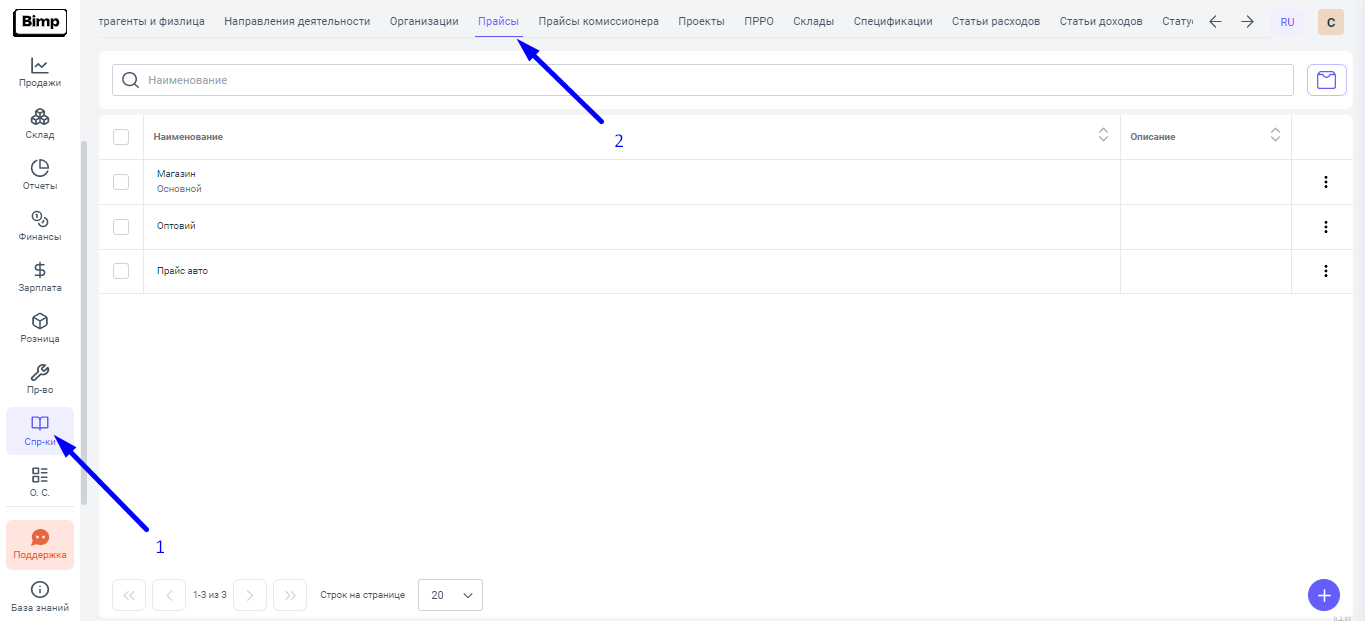Open Пр-во wrench icon section

click(40, 379)
